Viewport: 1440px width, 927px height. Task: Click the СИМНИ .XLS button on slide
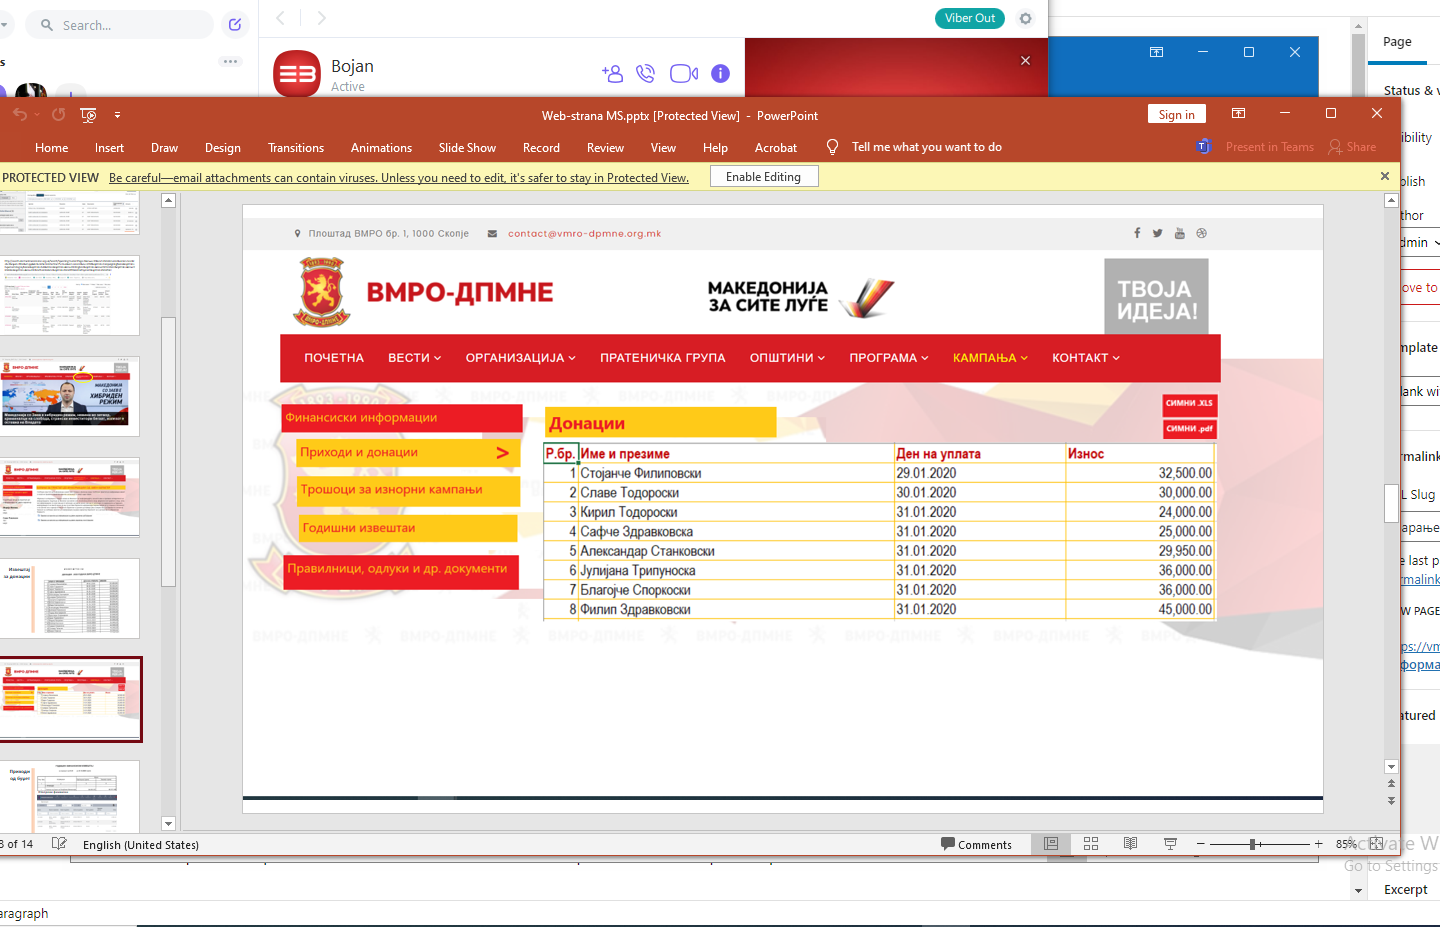pos(1189,404)
